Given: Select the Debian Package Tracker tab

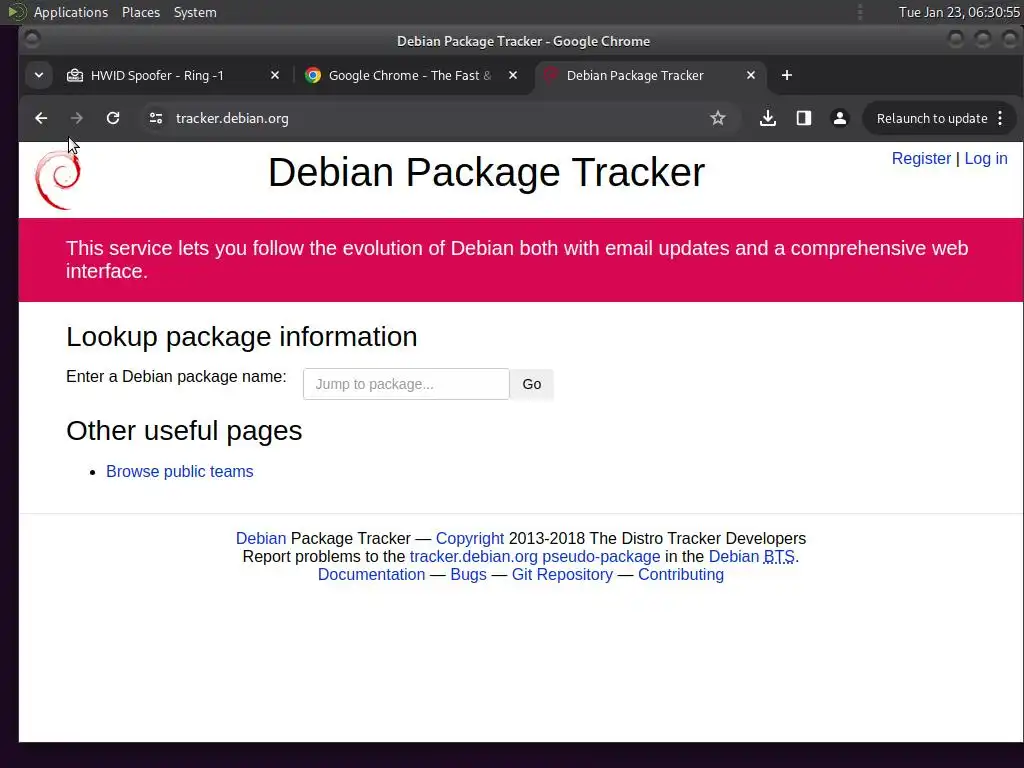Looking at the screenshot, I should pos(650,75).
